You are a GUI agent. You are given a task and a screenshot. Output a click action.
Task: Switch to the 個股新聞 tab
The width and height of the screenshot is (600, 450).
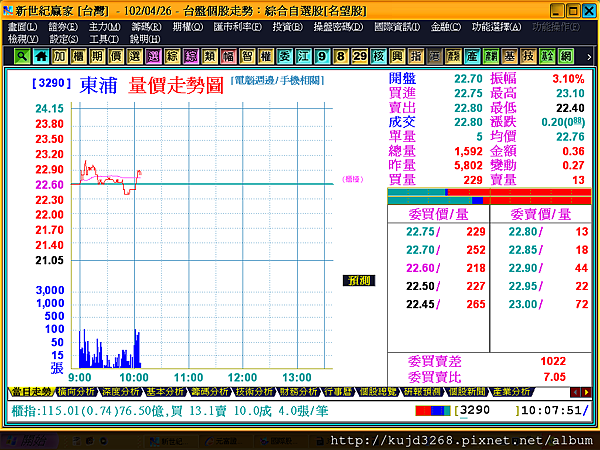coord(467,392)
